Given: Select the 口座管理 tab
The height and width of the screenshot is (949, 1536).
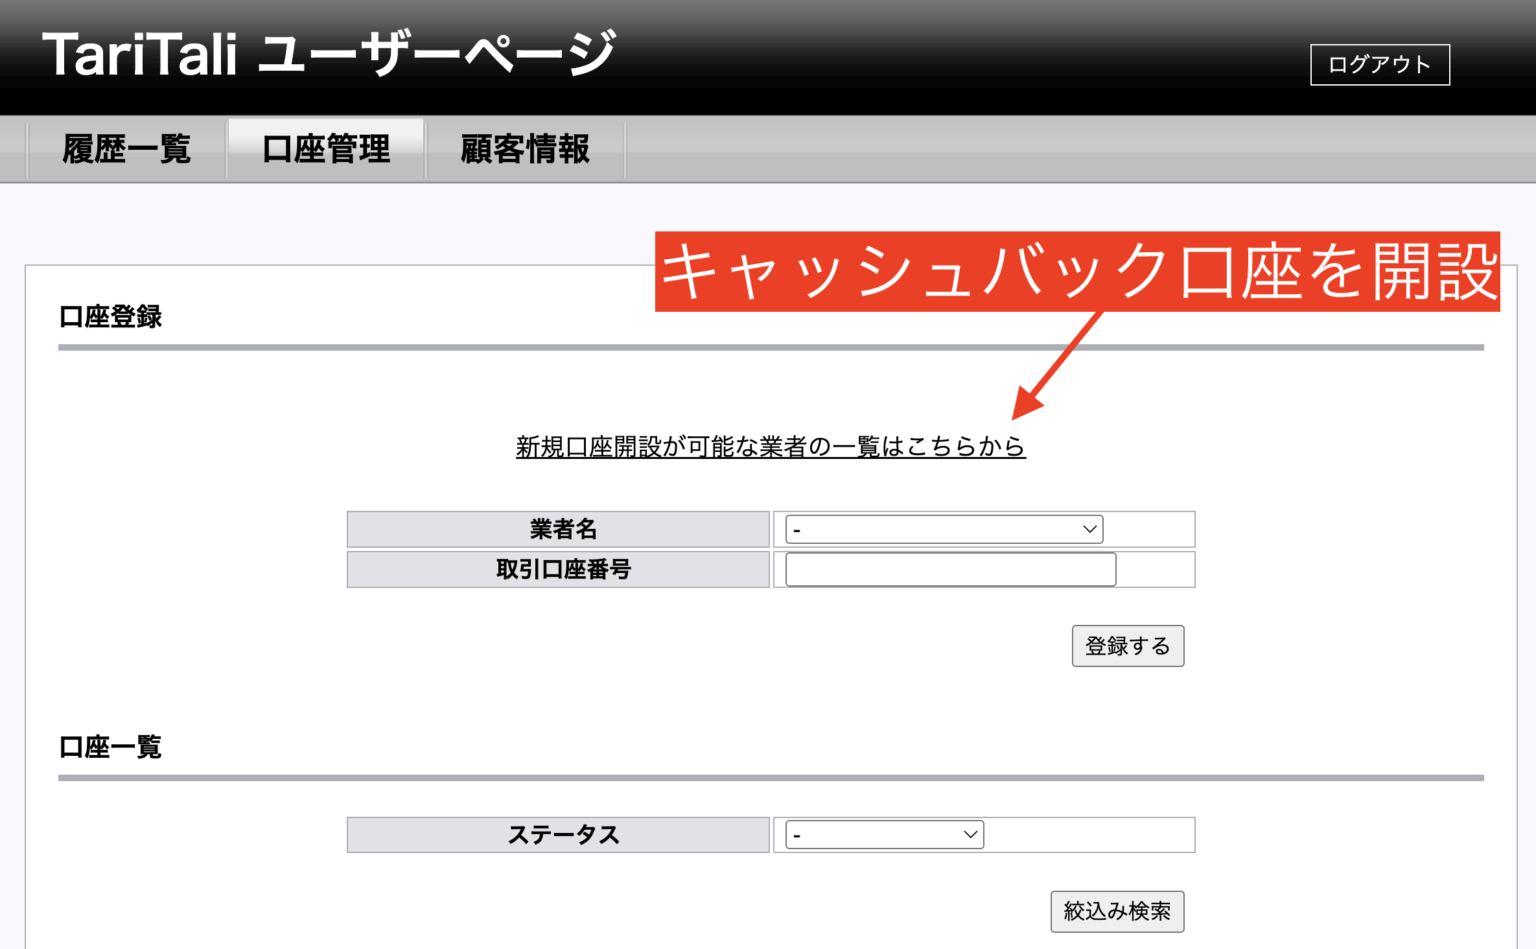Looking at the screenshot, I should coord(326,148).
